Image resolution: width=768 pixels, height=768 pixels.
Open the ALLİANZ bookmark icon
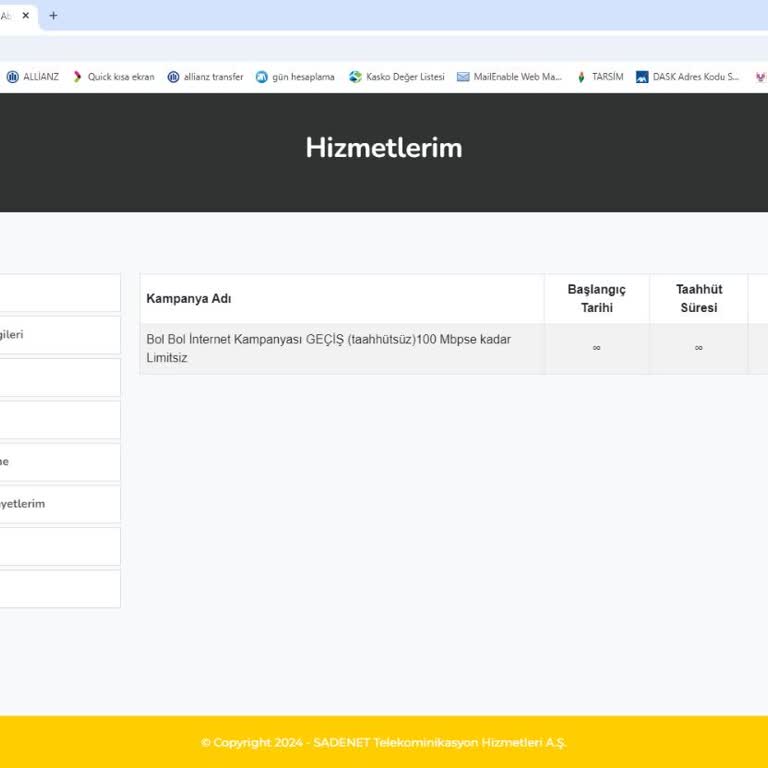(13, 77)
